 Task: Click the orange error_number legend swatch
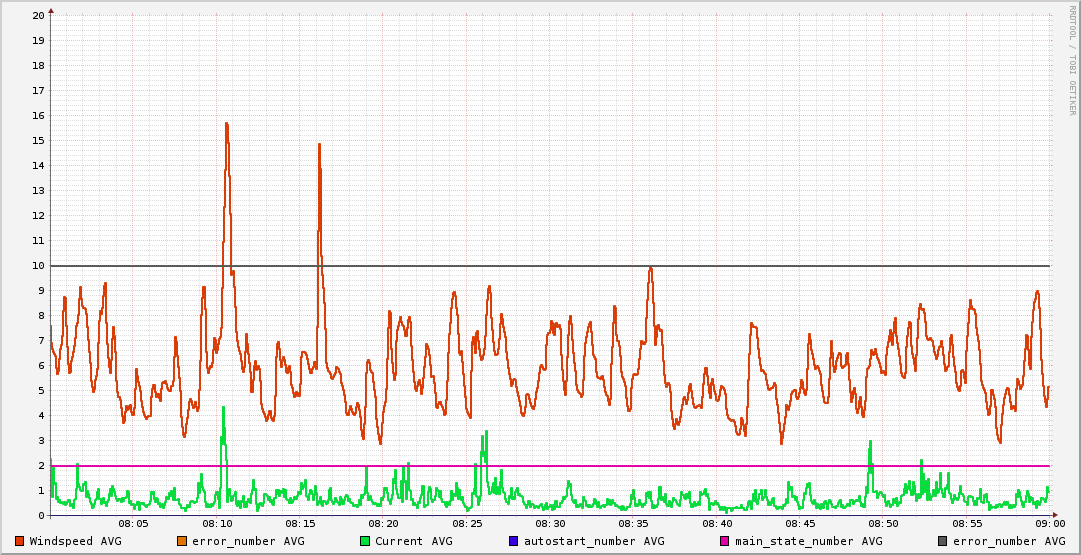coord(182,541)
